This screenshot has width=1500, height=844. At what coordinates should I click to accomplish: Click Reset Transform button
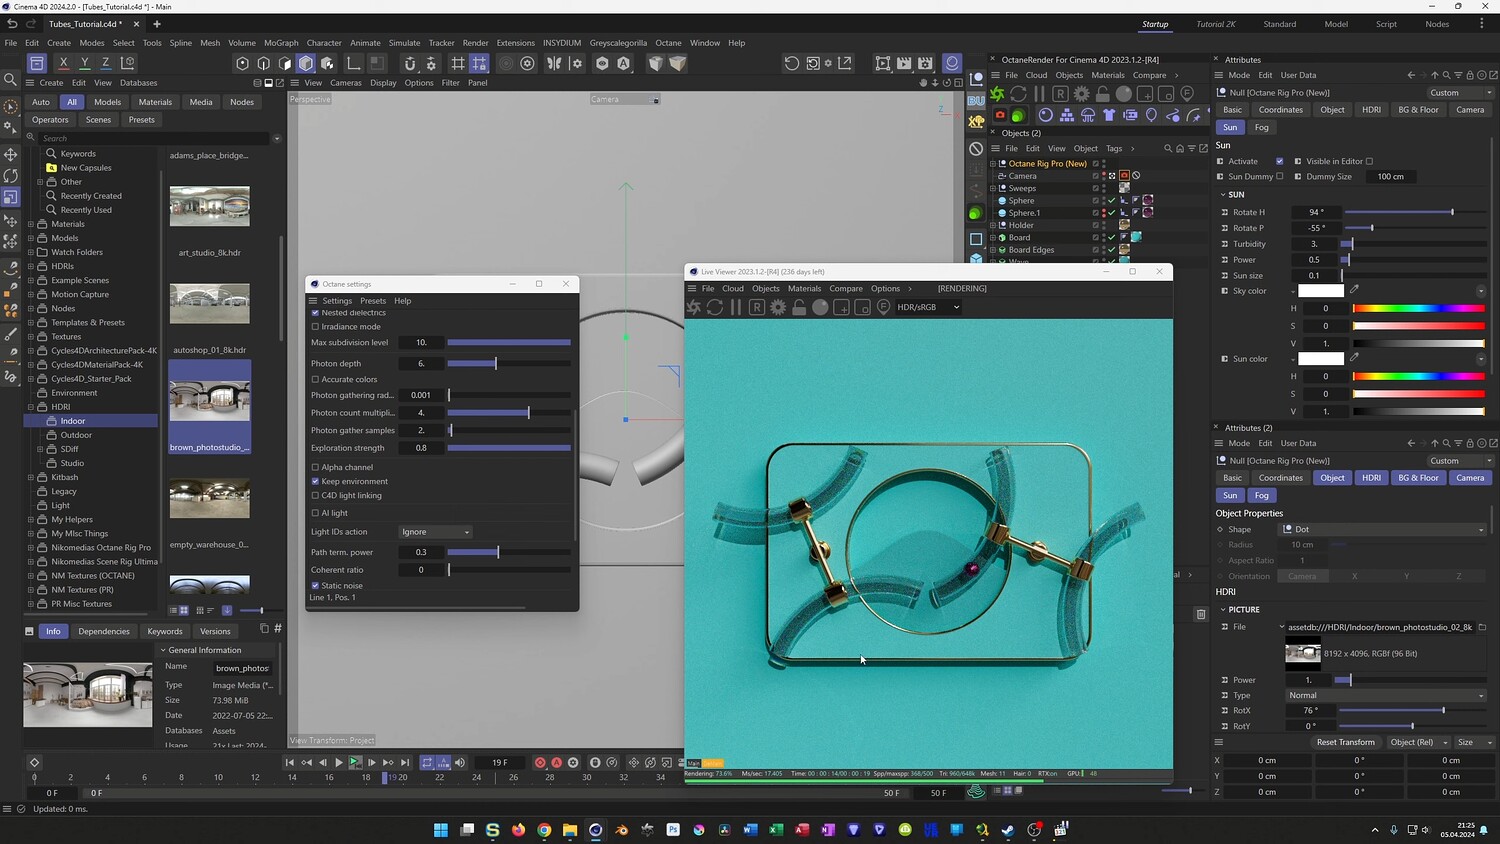click(1346, 742)
